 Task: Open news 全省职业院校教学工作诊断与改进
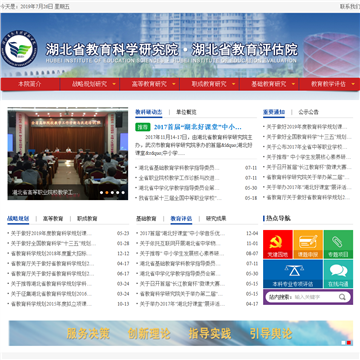point(179,178)
